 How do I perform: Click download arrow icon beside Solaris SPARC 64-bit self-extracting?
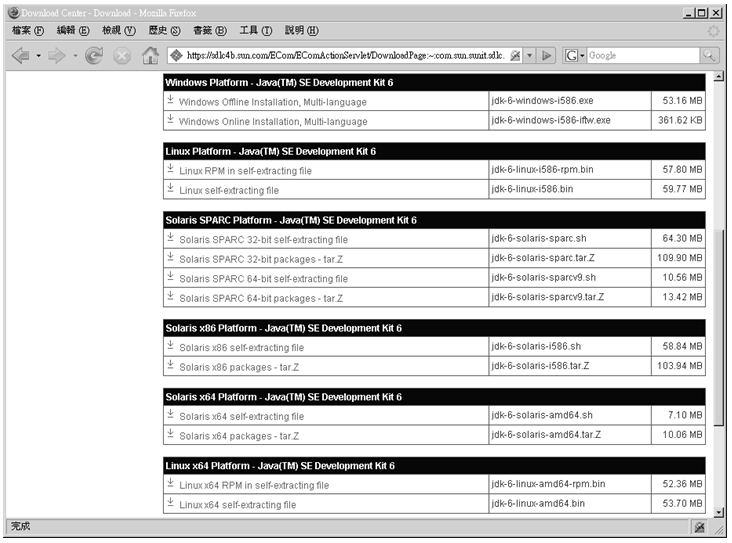(x=170, y=276)
